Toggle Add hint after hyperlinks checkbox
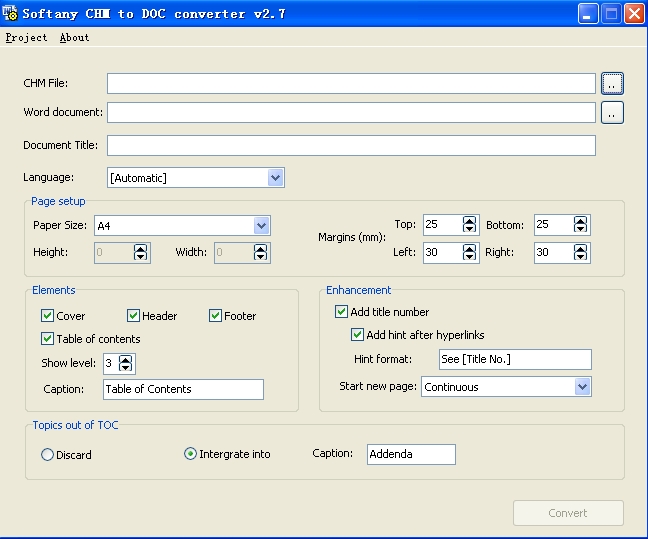The height and width of the screenshot is (539, 648). 357,334
